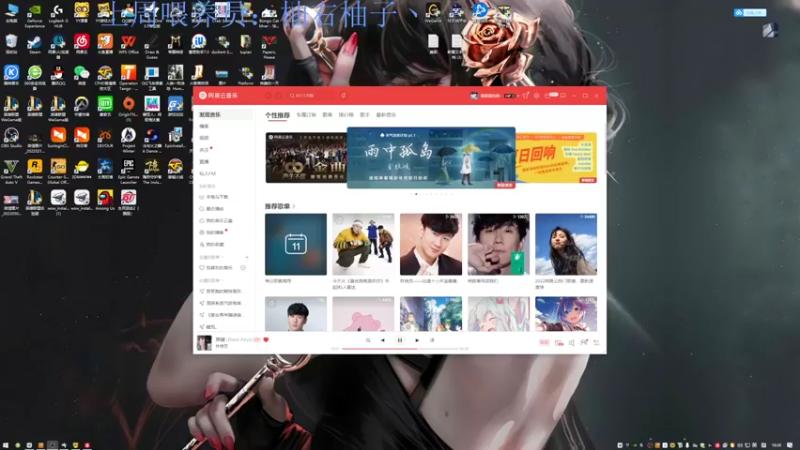Open the Steam desktop shortcut
800x450 pixels.
[x=34, y=44]
